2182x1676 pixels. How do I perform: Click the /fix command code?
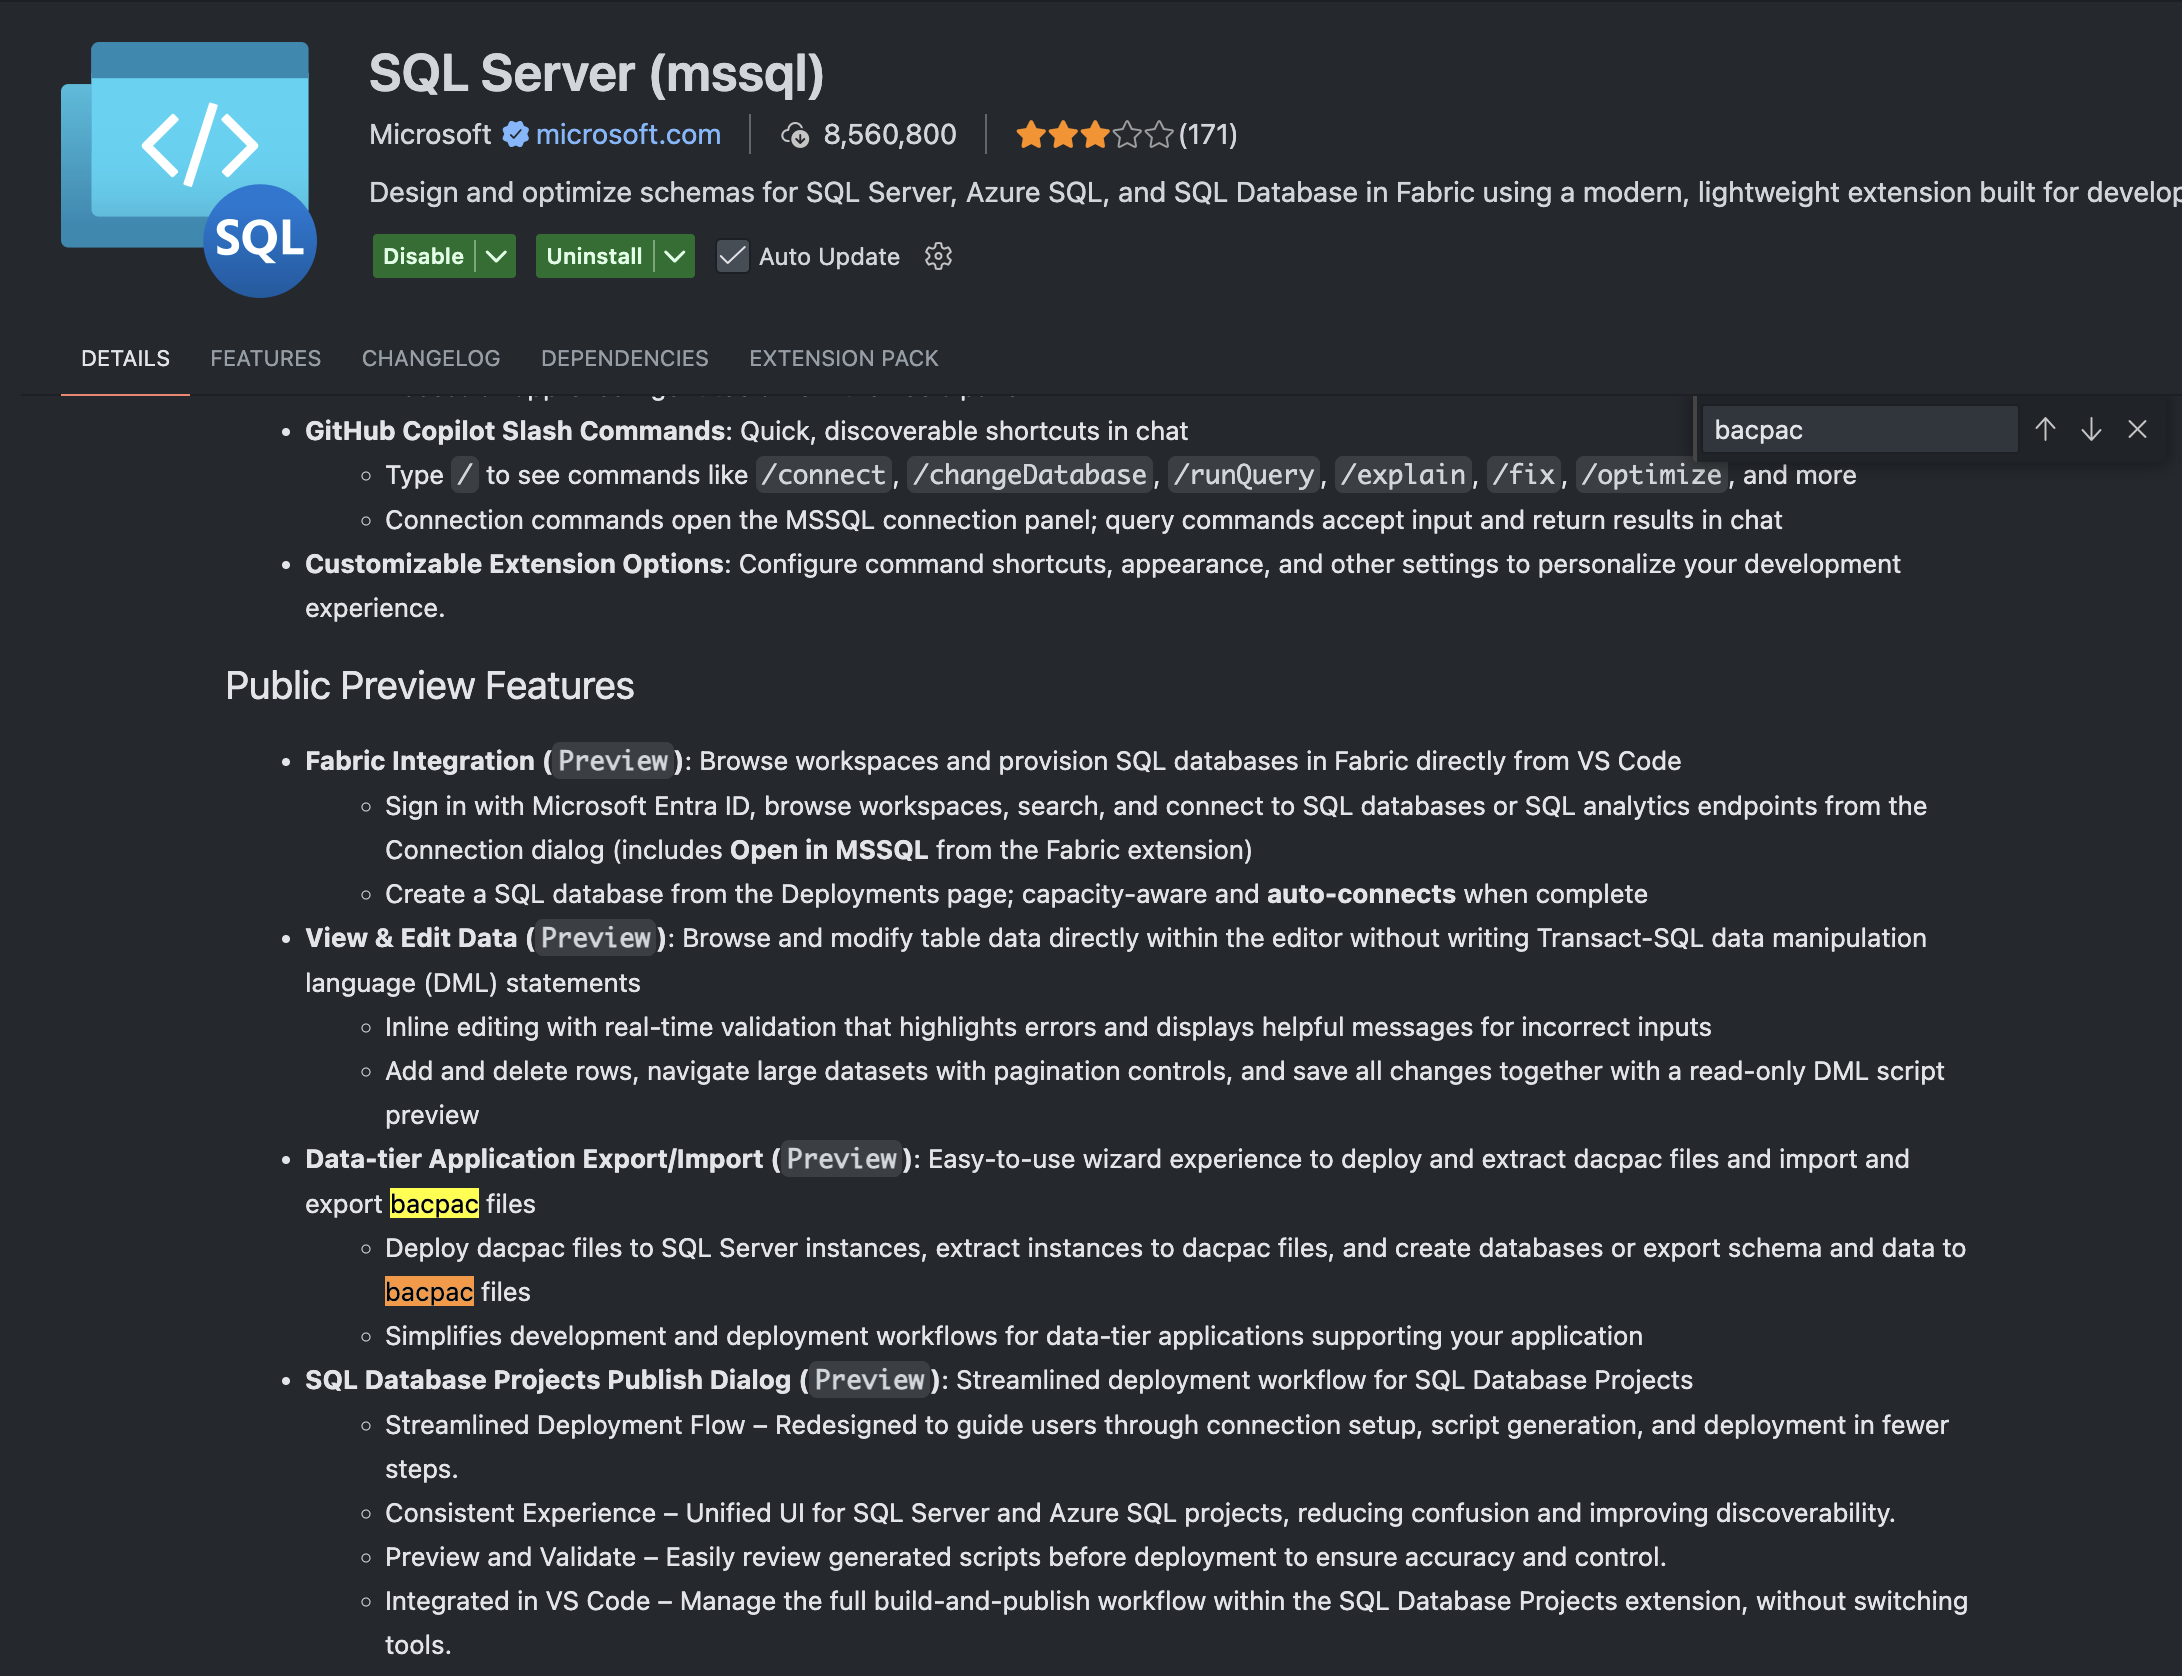(1524, 475)
